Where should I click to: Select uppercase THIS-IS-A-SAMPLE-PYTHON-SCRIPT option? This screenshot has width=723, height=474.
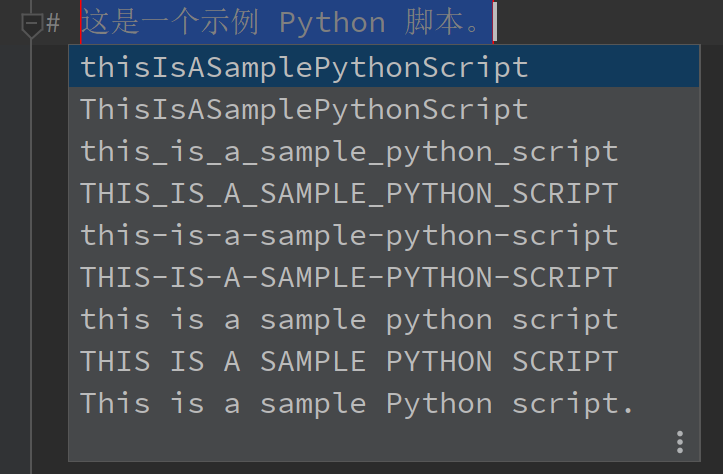click(x=349, y=277)
